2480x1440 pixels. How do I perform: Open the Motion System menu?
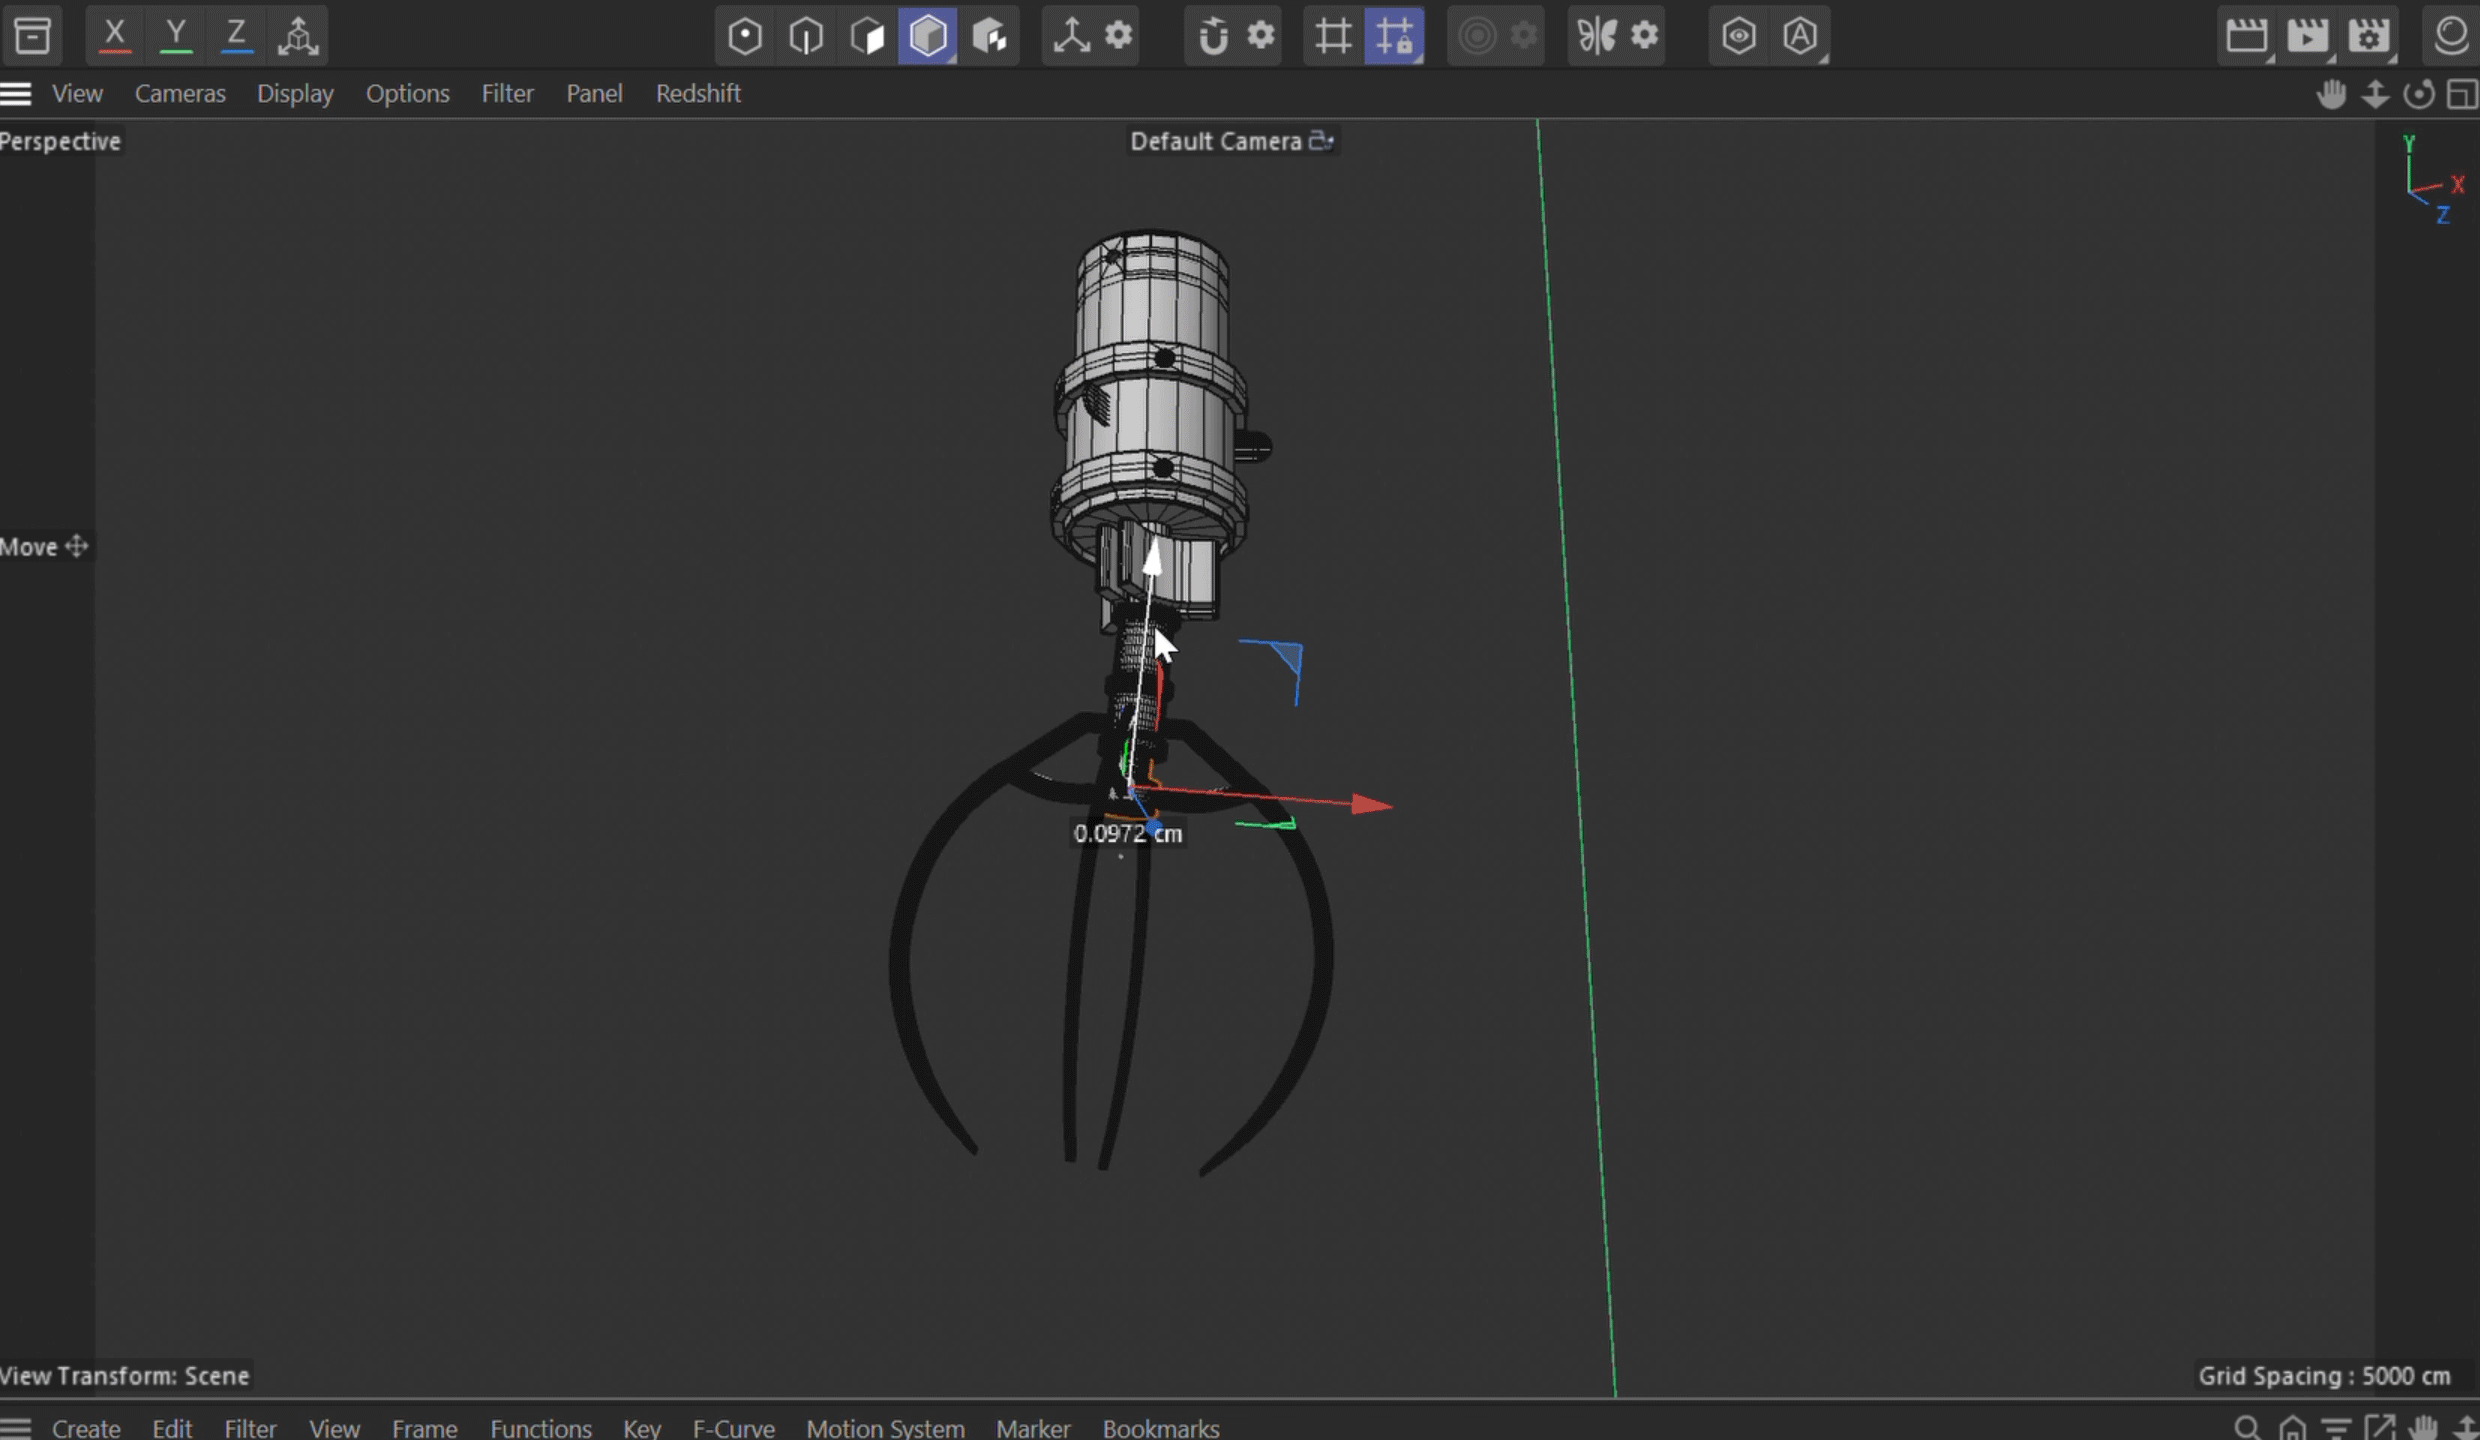pyautogui.click(x=885, y=1428)
